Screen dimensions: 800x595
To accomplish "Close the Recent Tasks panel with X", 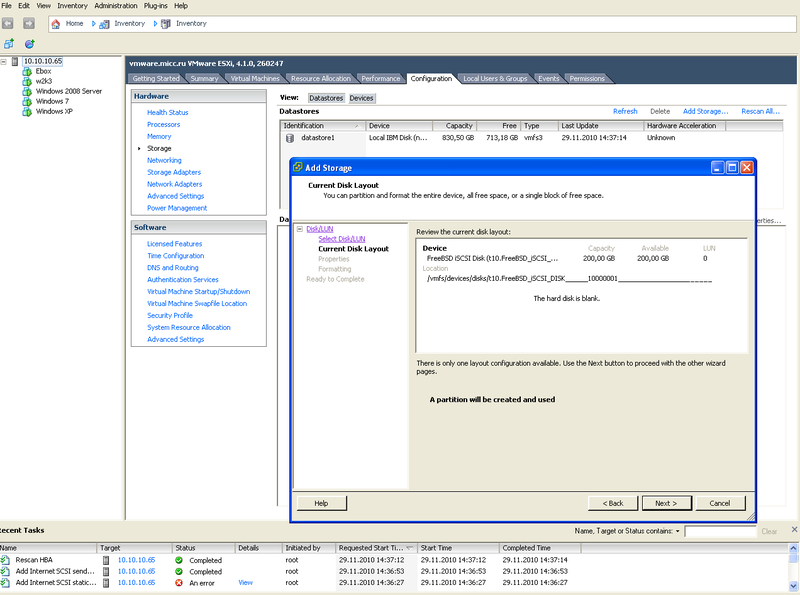I will (794, 530).
